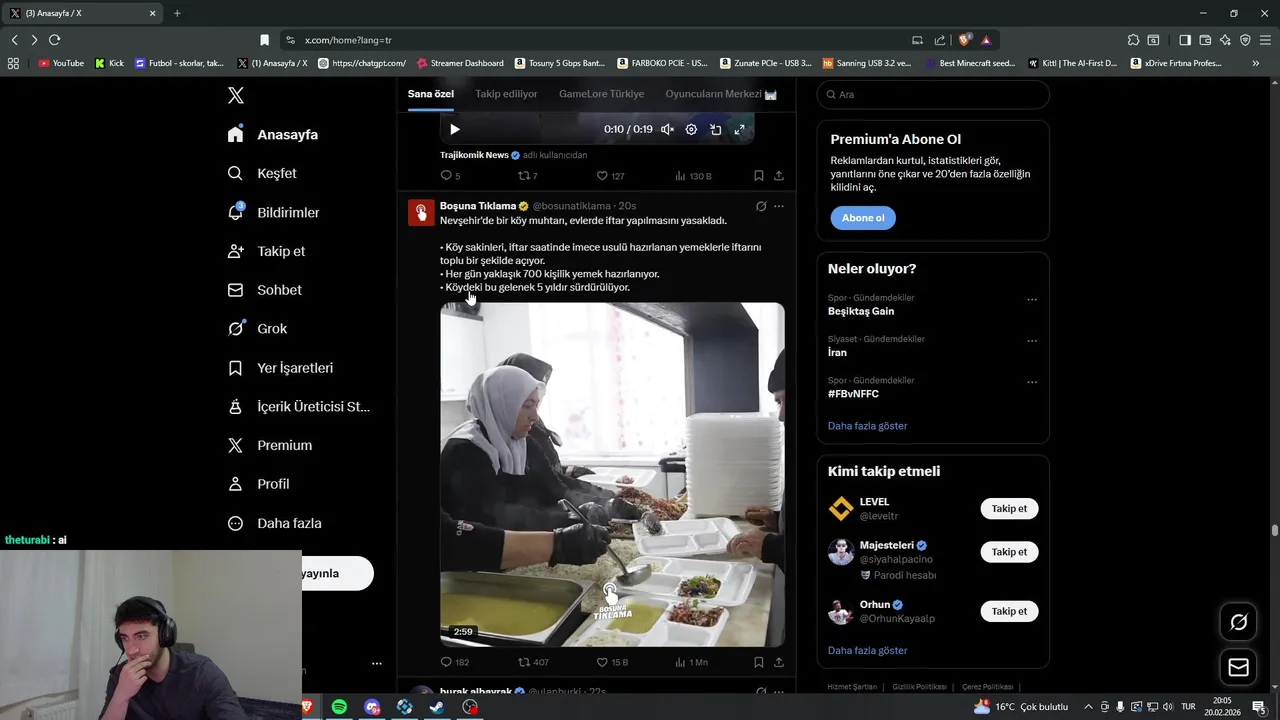Expand Daha fazla menu in sidebar

[x=274, y=523]
